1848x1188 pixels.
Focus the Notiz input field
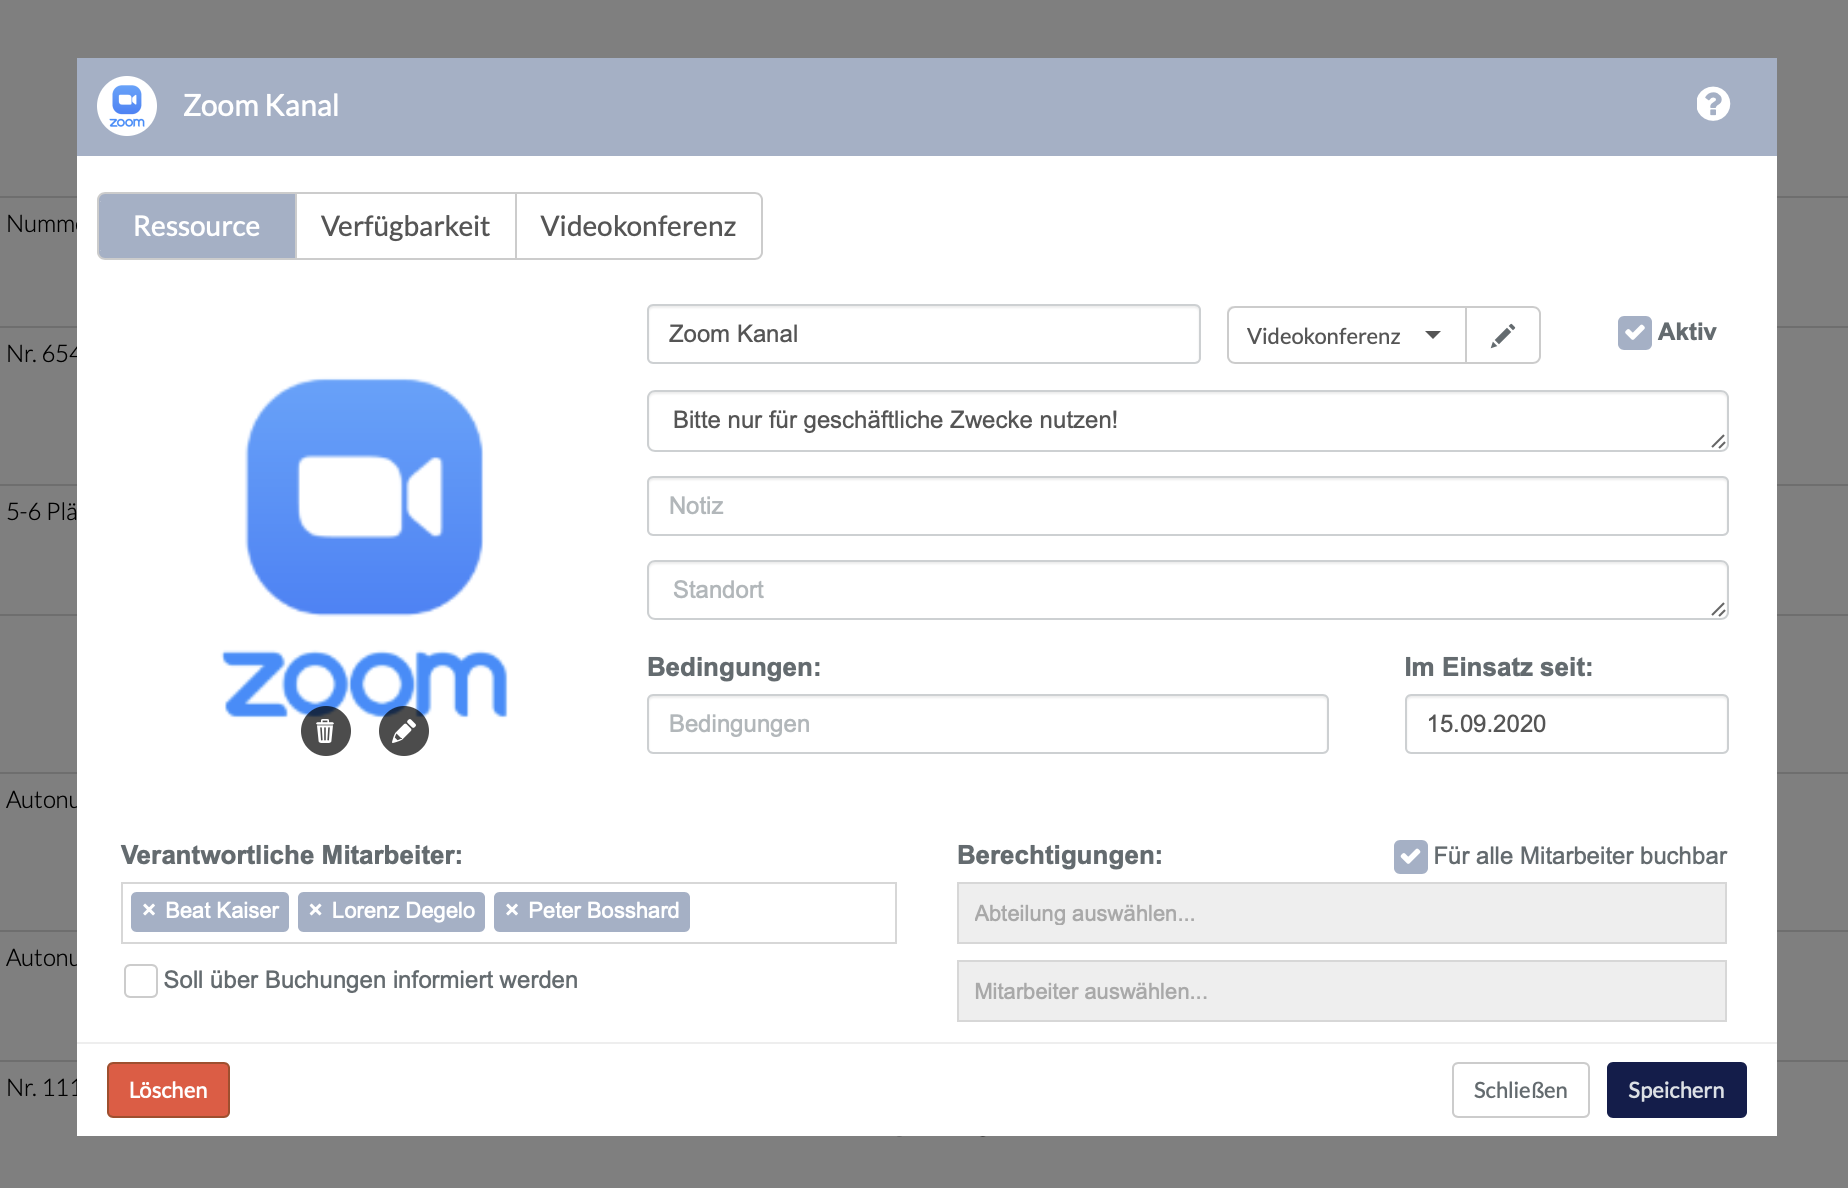1188,506
